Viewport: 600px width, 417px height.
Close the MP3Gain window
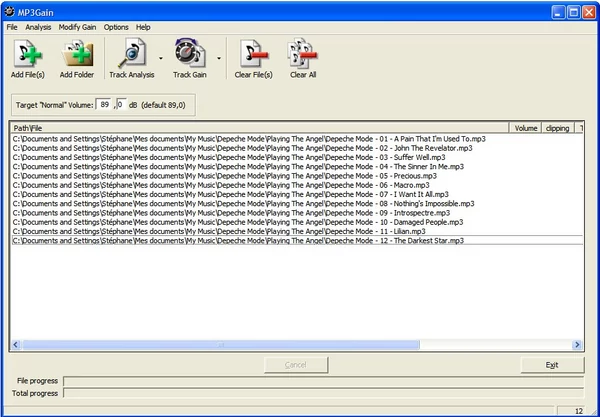589,13
